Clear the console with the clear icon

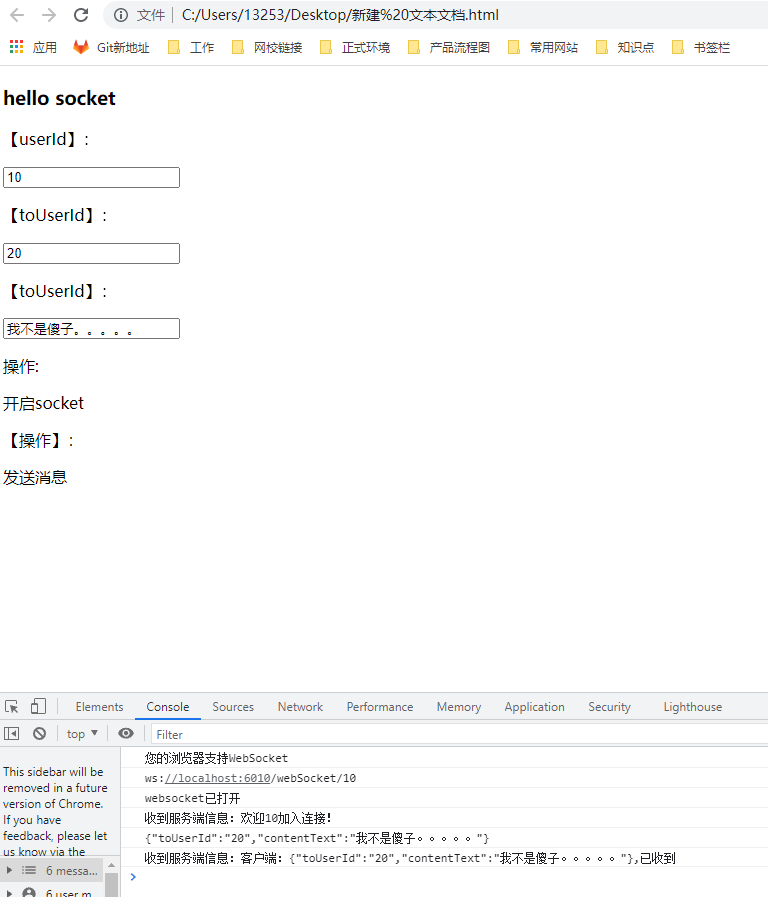point(39,733)
